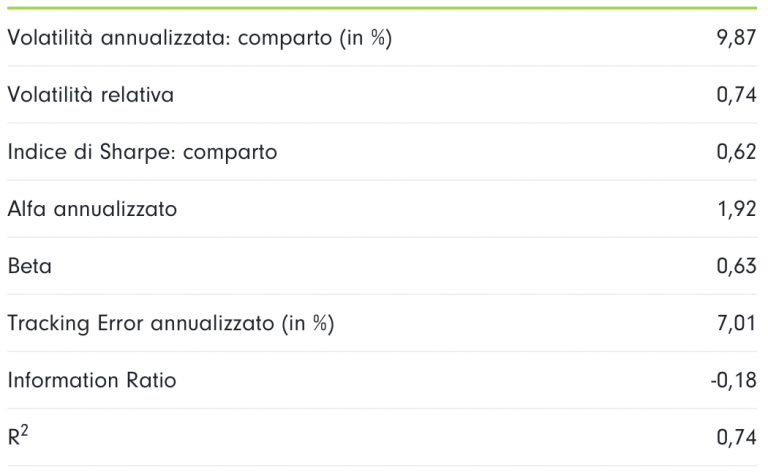Select the Tracking Error value 7,01
This screenshot has width=768, height=473.
click(741, 324)
